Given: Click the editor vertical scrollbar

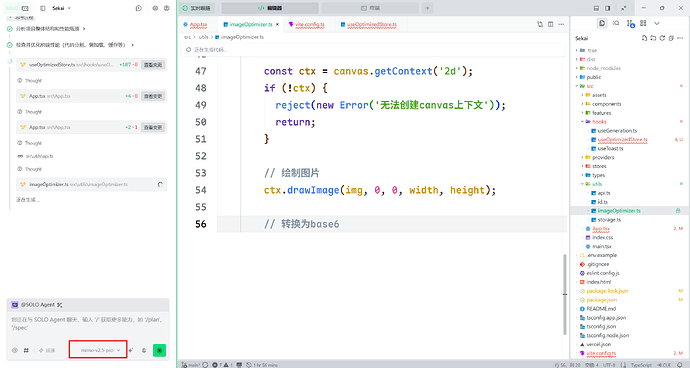Looking at the screenshot, I should 565,294.
